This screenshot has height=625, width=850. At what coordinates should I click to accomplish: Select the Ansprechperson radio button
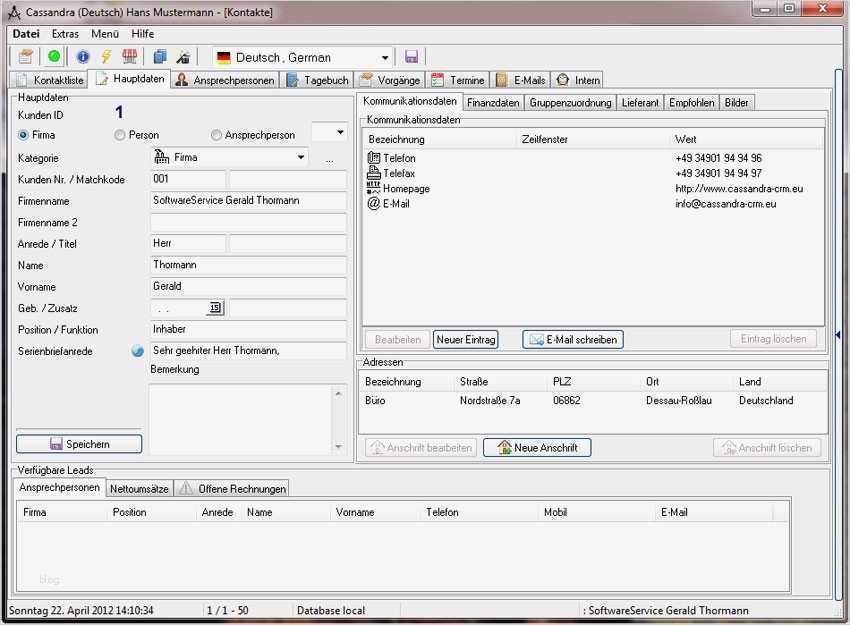coord(216,135)
